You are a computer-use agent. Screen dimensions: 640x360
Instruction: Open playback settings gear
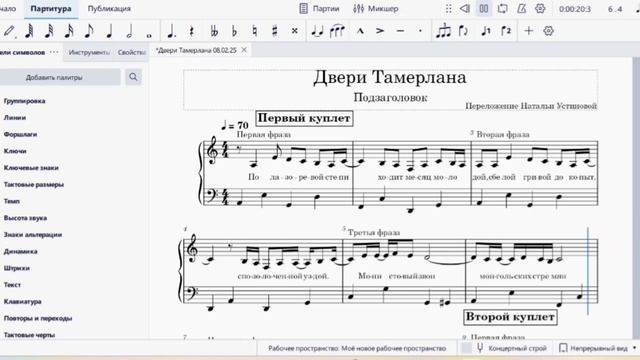[x=540, y=9]
